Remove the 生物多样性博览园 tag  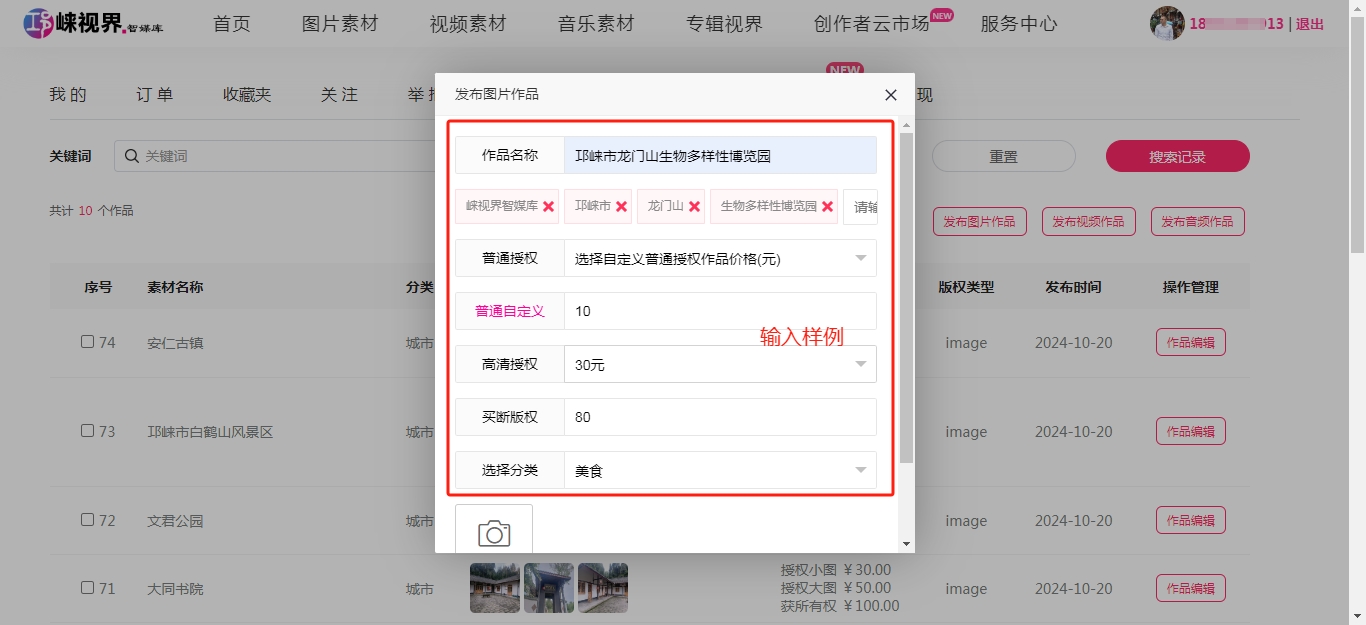point(827,207)
